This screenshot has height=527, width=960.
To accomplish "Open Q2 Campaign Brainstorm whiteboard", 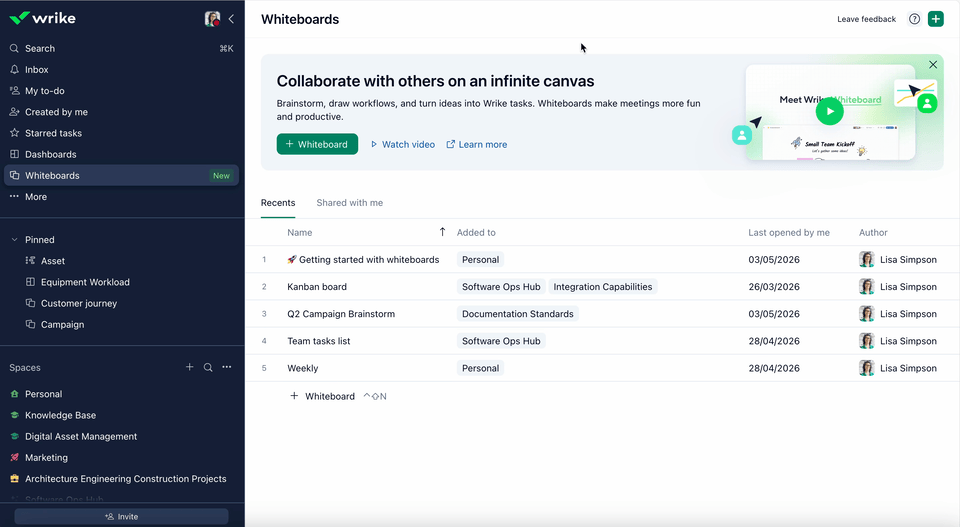I will point(341,314).
